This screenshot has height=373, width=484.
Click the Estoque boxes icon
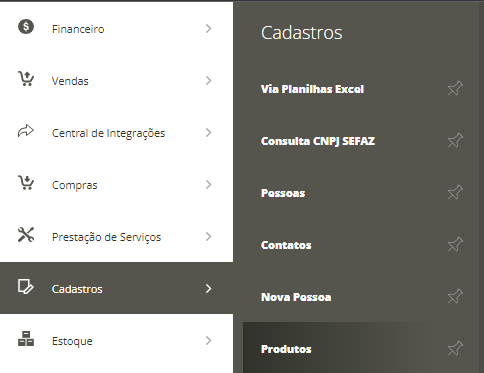26,339
